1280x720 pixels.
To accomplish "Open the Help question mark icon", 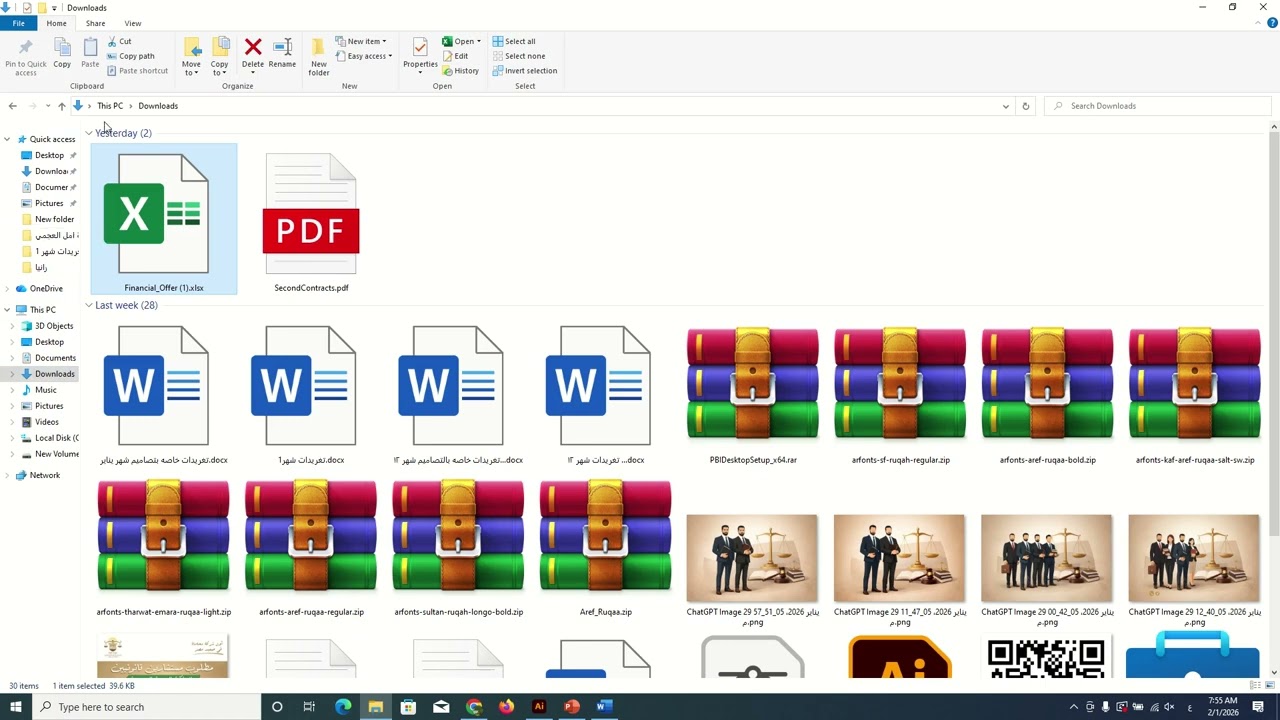I will click(1272, 23).
